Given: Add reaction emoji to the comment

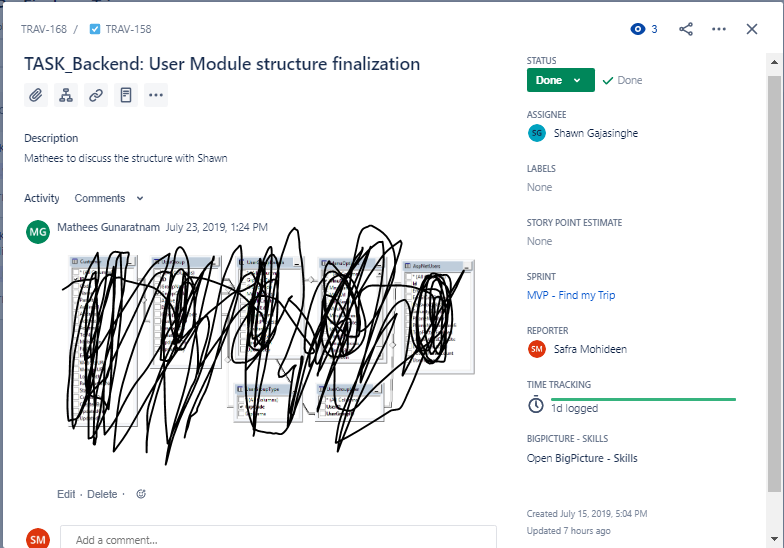Looking at the screenshot, I should pos(141,494).
